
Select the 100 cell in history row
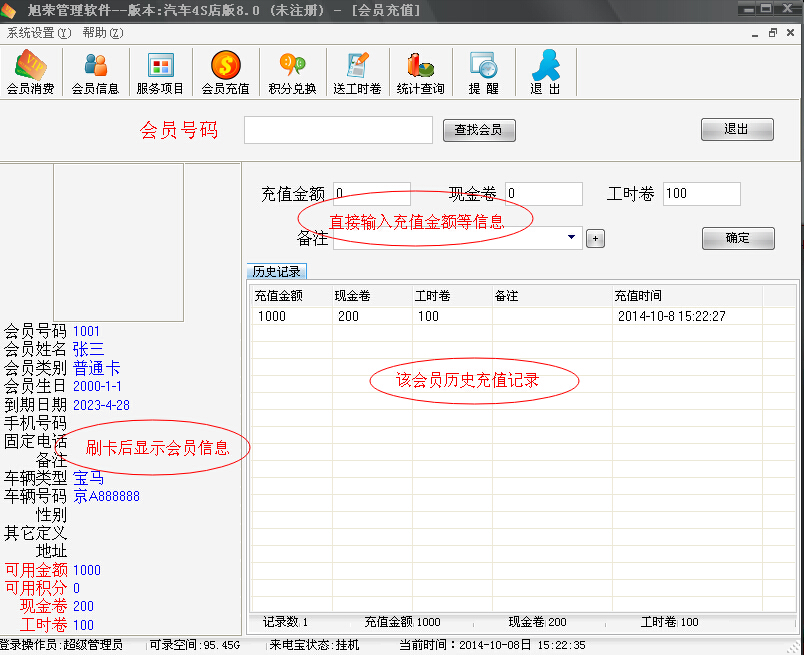click(452, 316)
